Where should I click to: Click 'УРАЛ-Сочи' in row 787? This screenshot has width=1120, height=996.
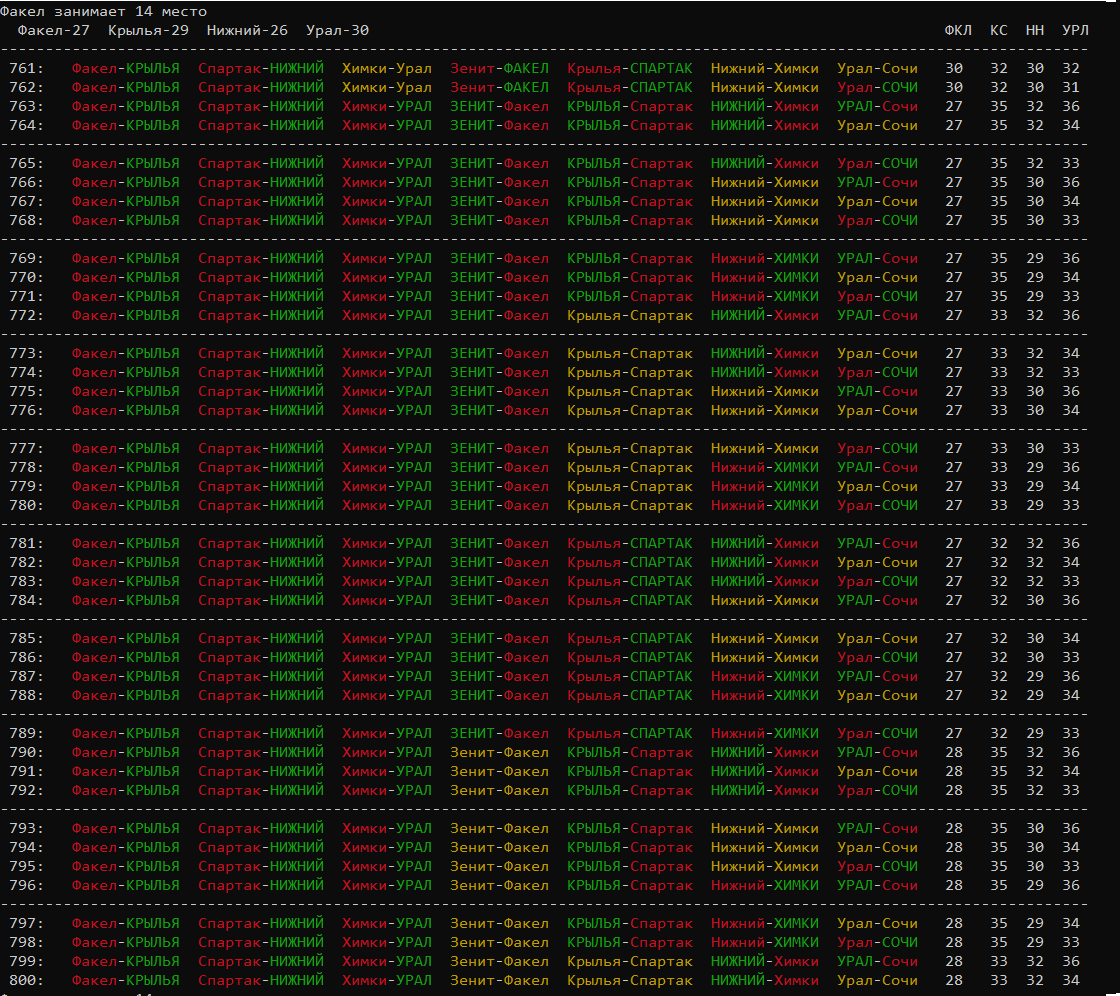pos(877,677)
